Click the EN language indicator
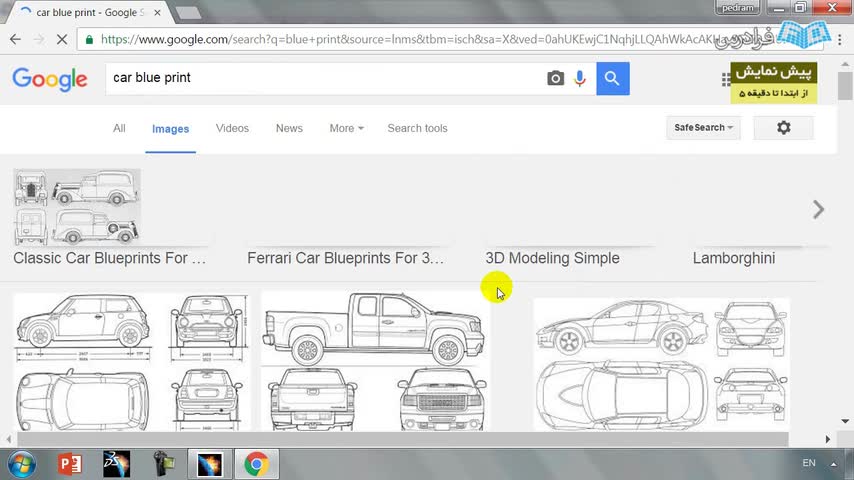This screenshot has width=854, height=480. [809, 463]
